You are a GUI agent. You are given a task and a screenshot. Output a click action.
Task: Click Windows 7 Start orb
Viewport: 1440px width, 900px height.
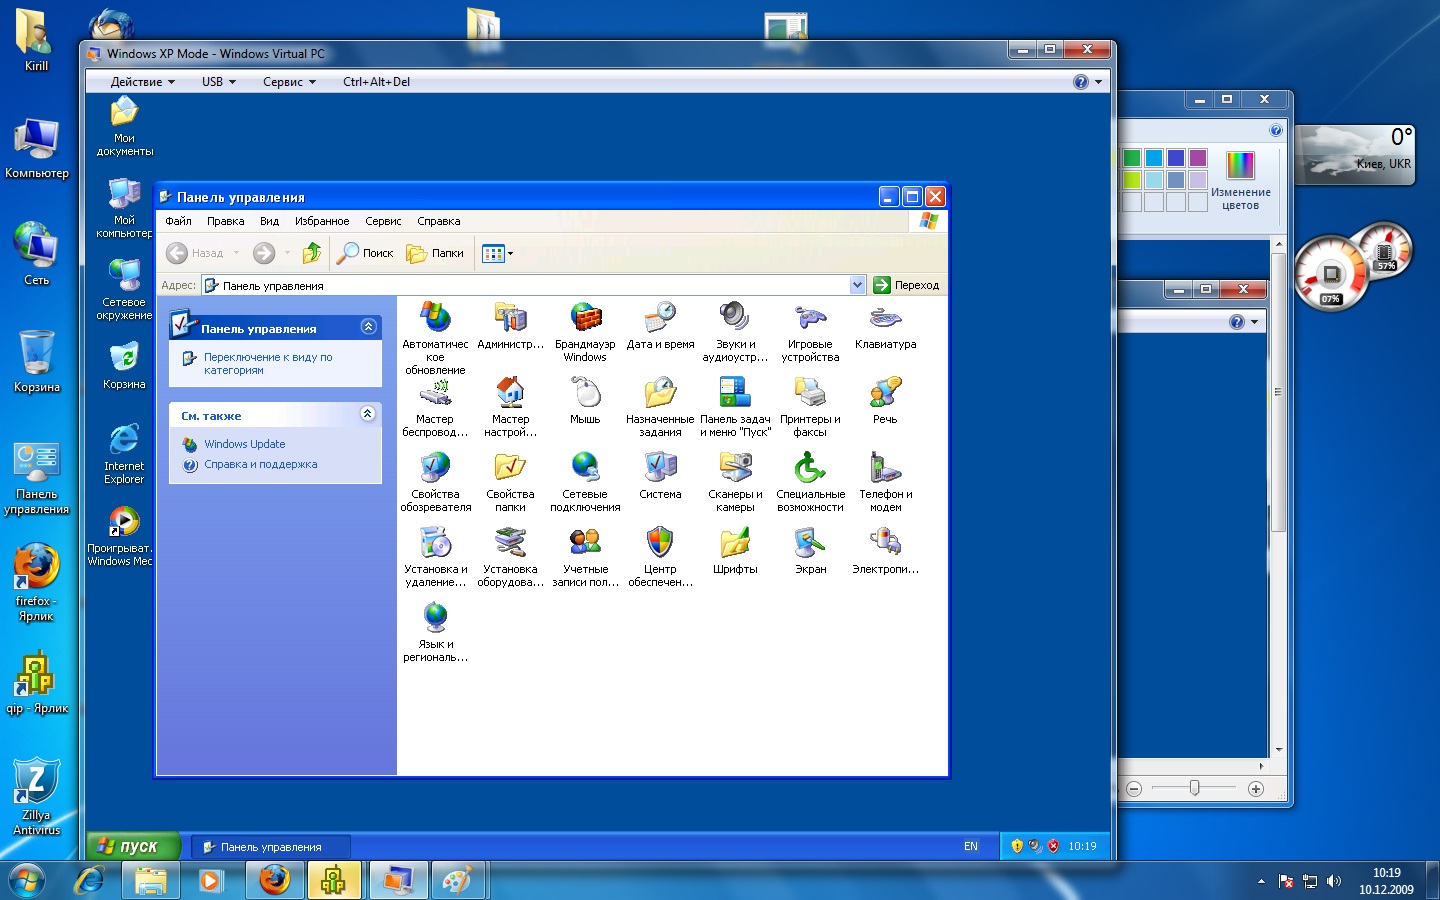(27, 880)
